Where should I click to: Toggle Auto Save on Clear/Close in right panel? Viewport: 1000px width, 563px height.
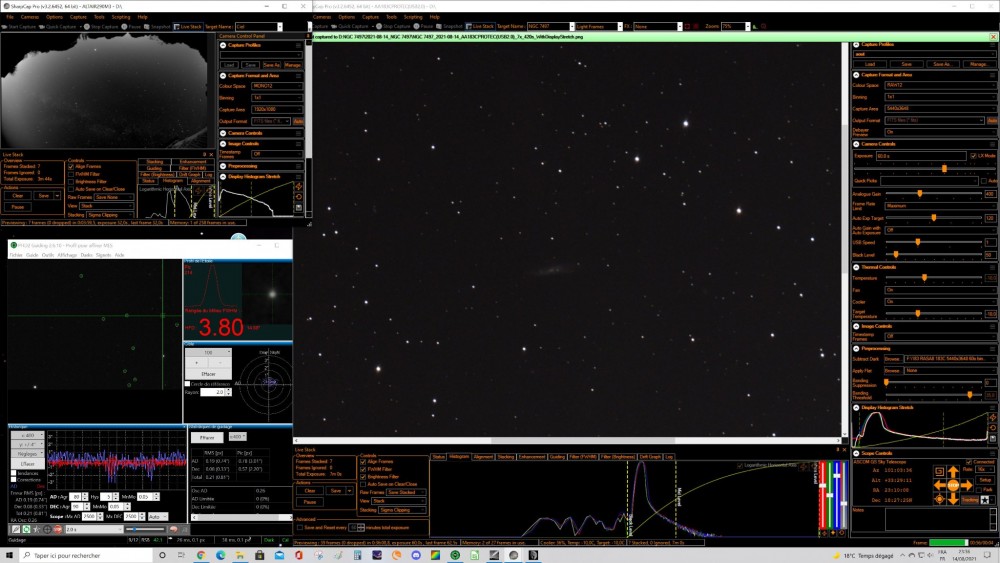coord(363,484)
